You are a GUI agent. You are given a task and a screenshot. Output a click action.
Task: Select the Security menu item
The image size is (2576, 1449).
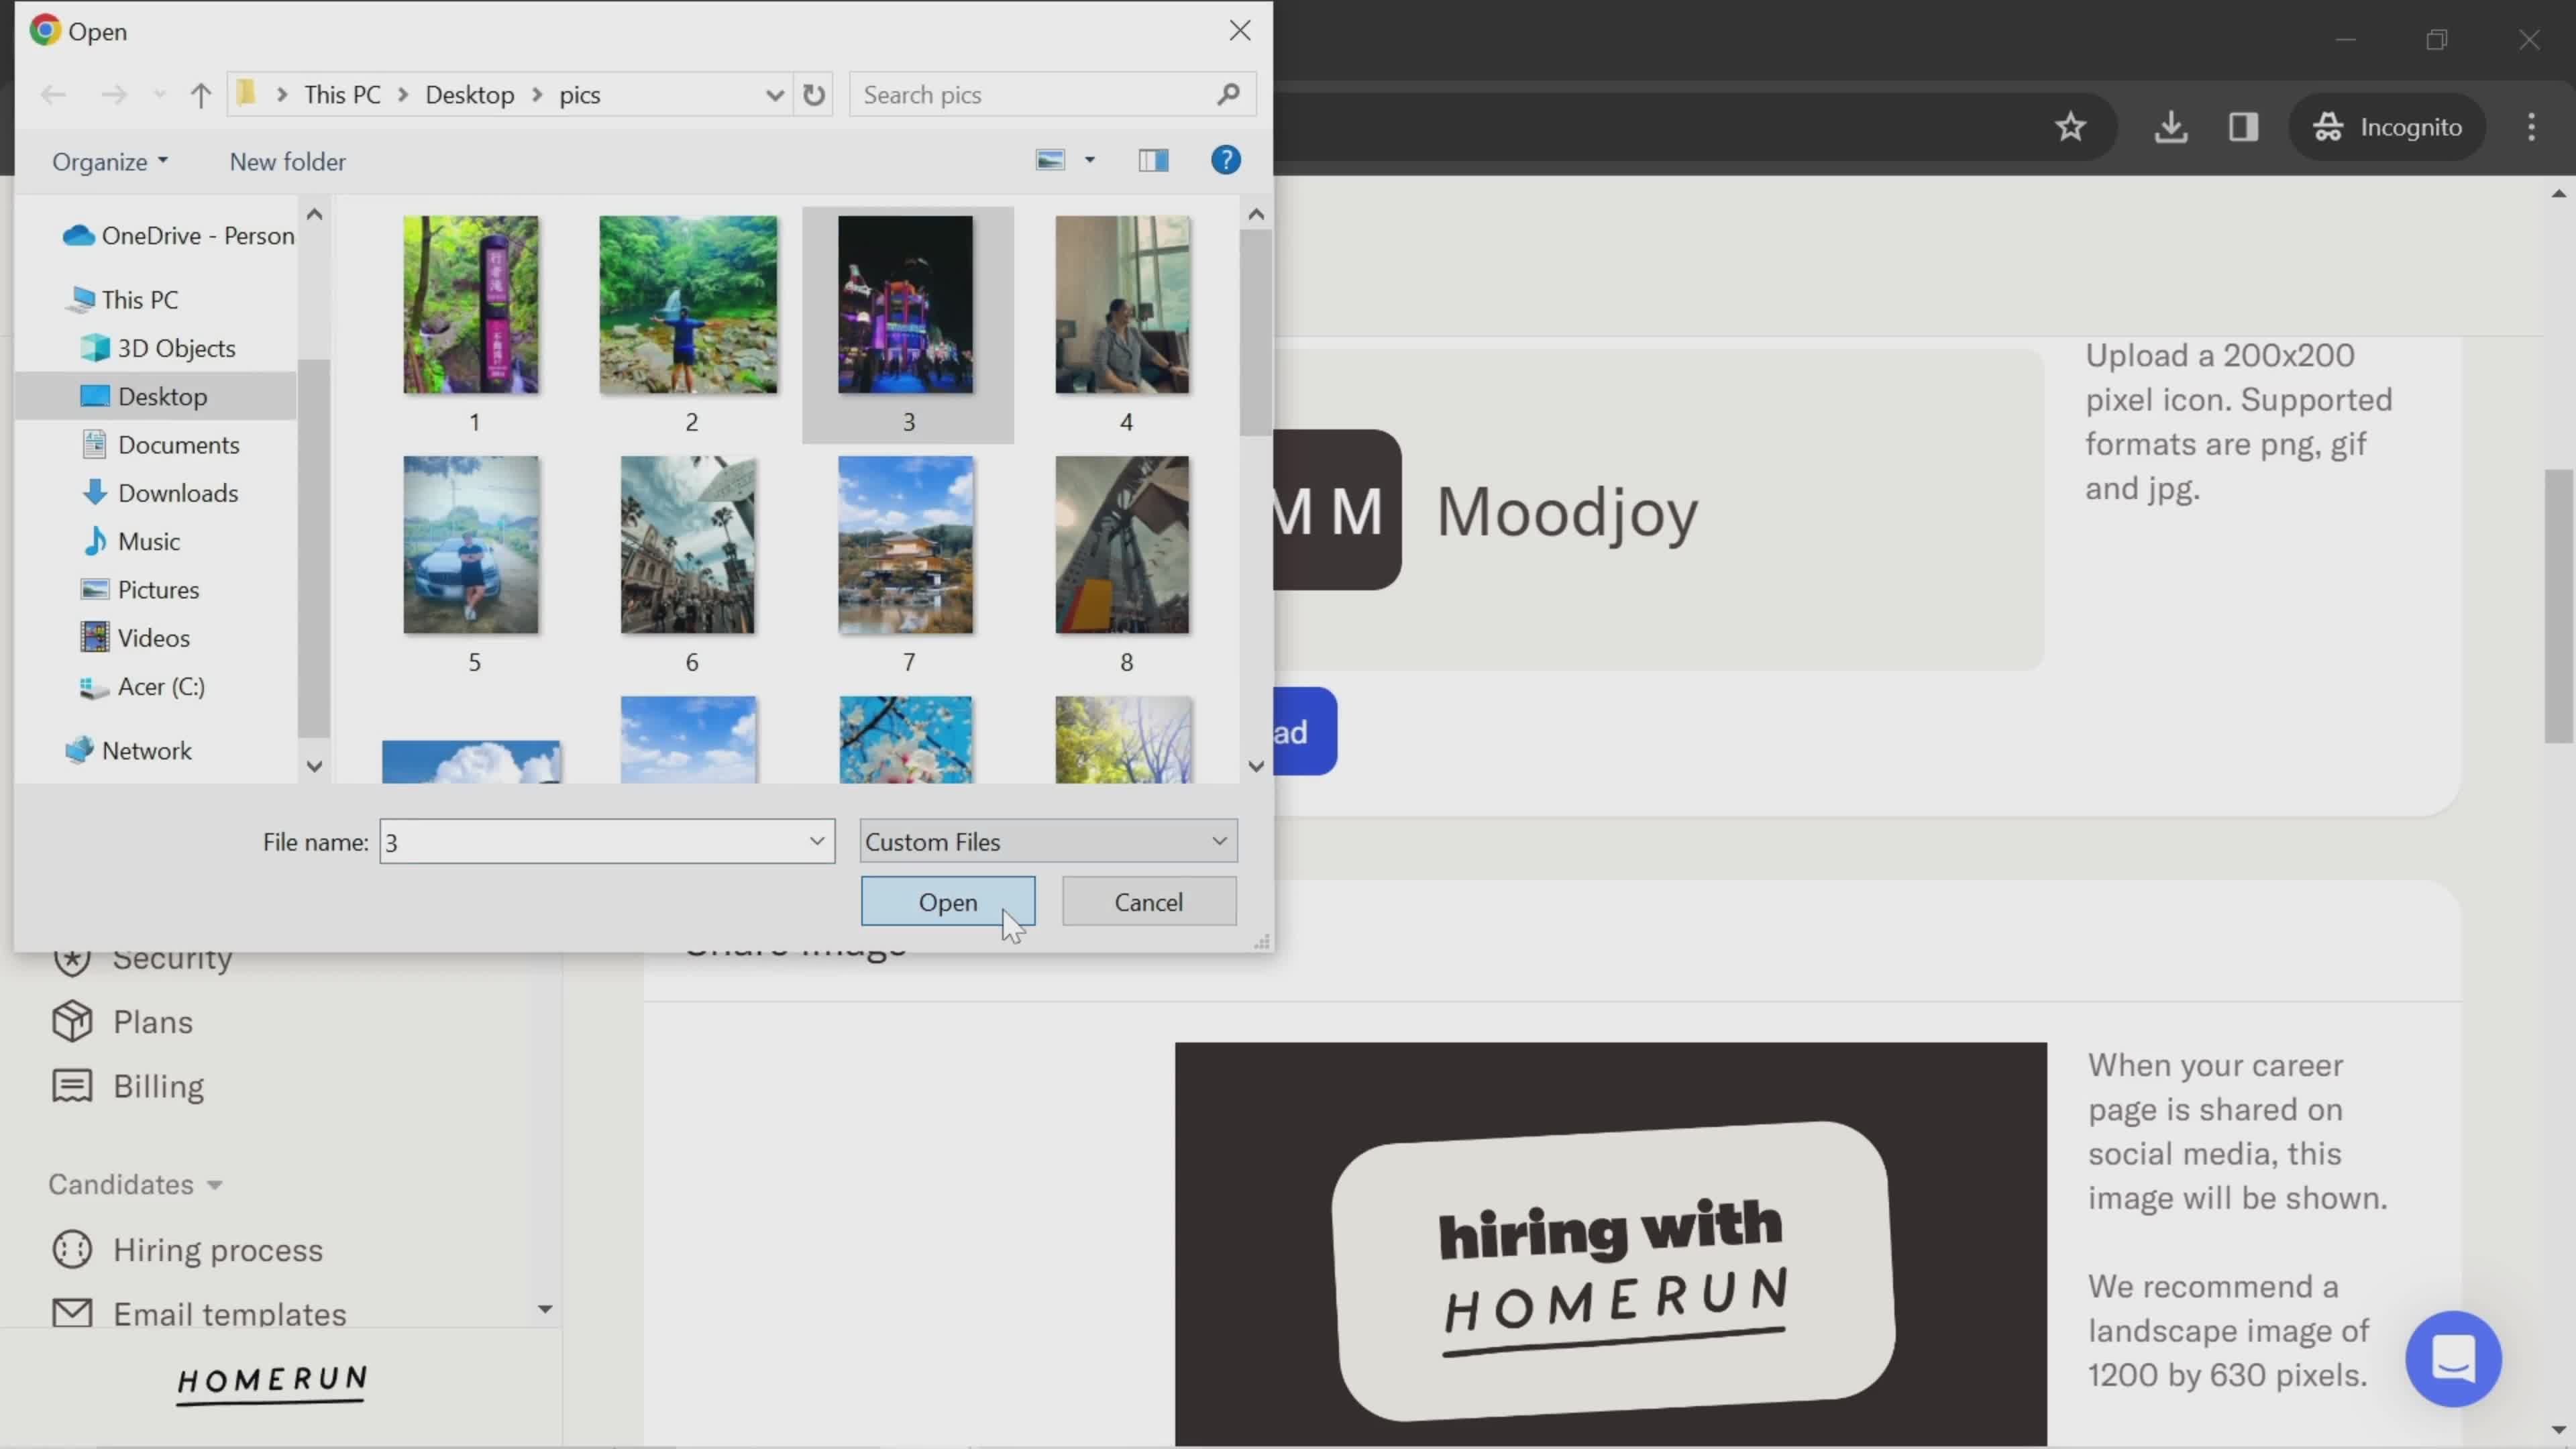tap(172, 957)
